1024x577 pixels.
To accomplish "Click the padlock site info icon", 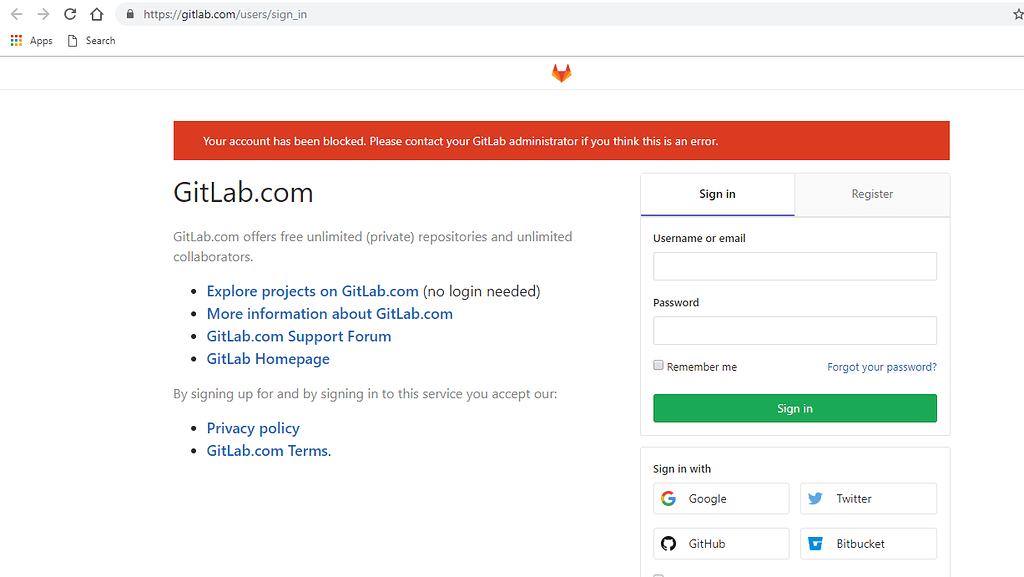I will pos(130,15).
